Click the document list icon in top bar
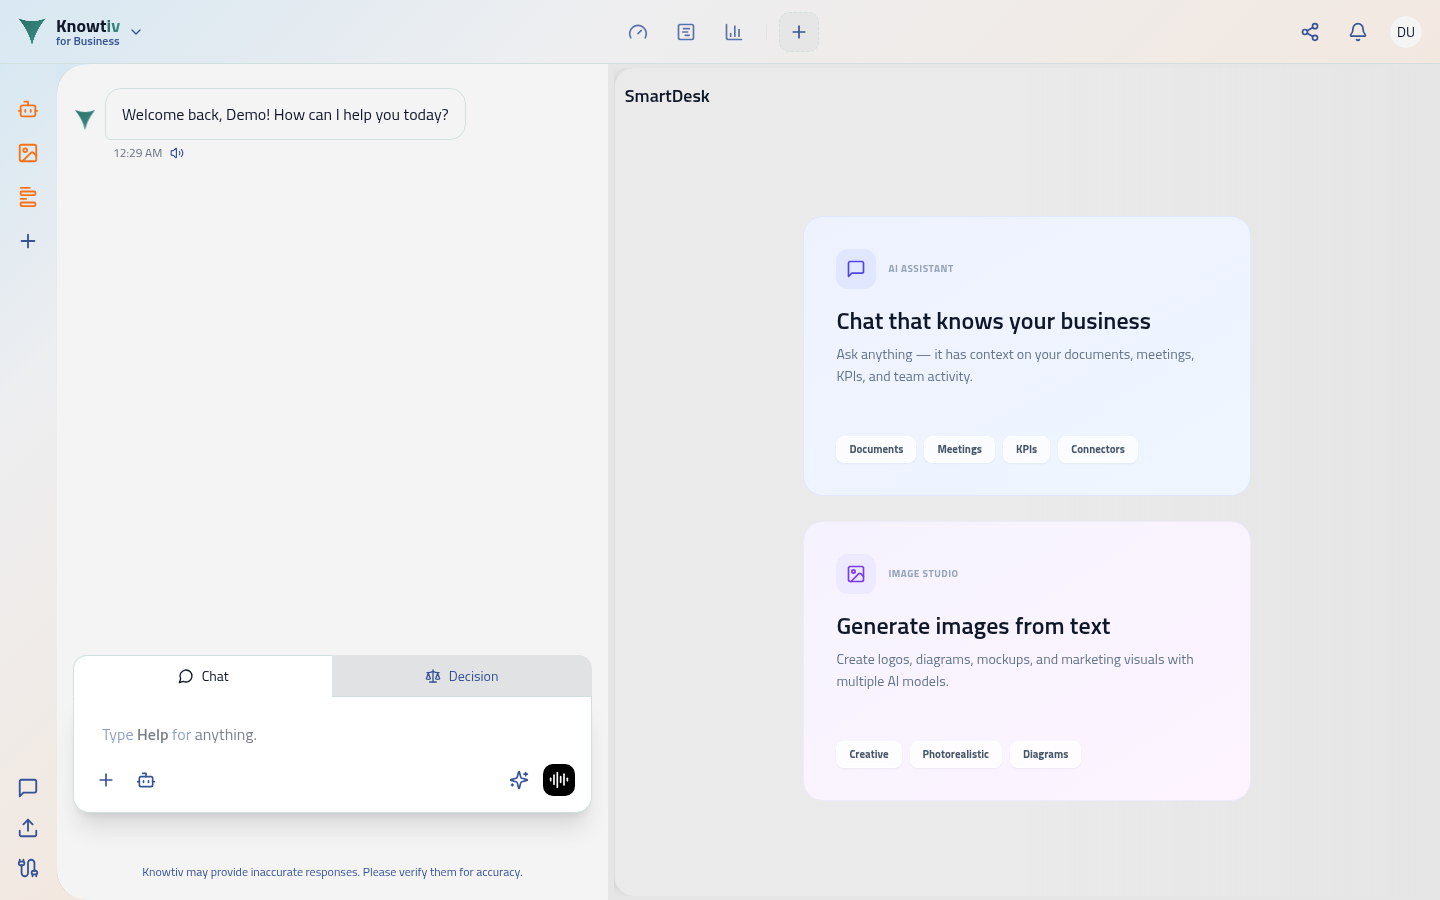1440x900 pixels. point(686,32)
